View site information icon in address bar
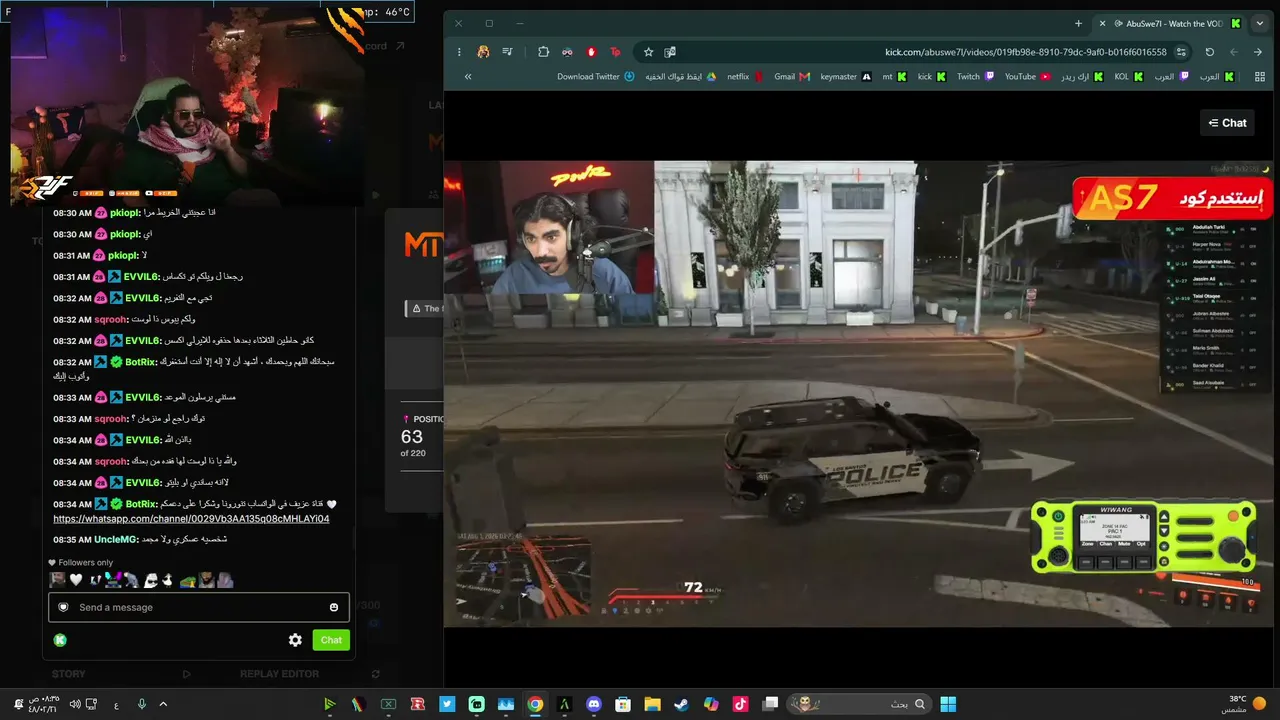 point(1181,52)
